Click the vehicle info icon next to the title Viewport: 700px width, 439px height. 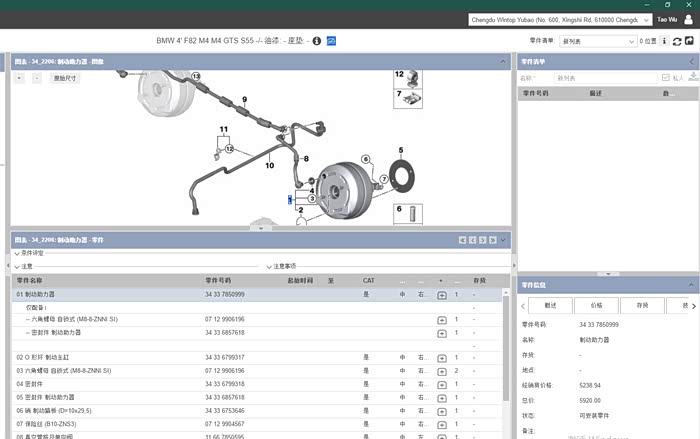coord(317,41)
